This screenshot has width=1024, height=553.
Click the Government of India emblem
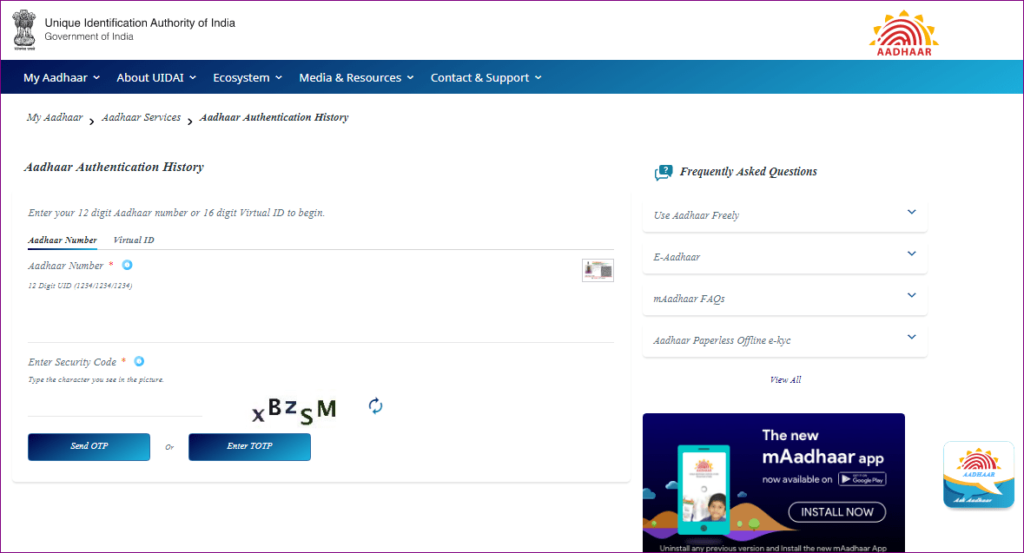point(24,29)
